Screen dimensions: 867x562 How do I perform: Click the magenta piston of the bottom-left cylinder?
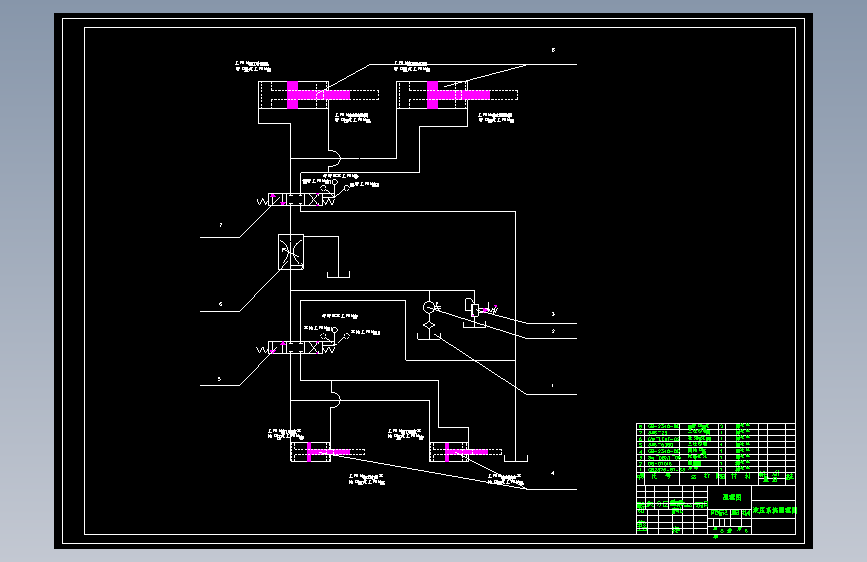[x=309, y=452]
